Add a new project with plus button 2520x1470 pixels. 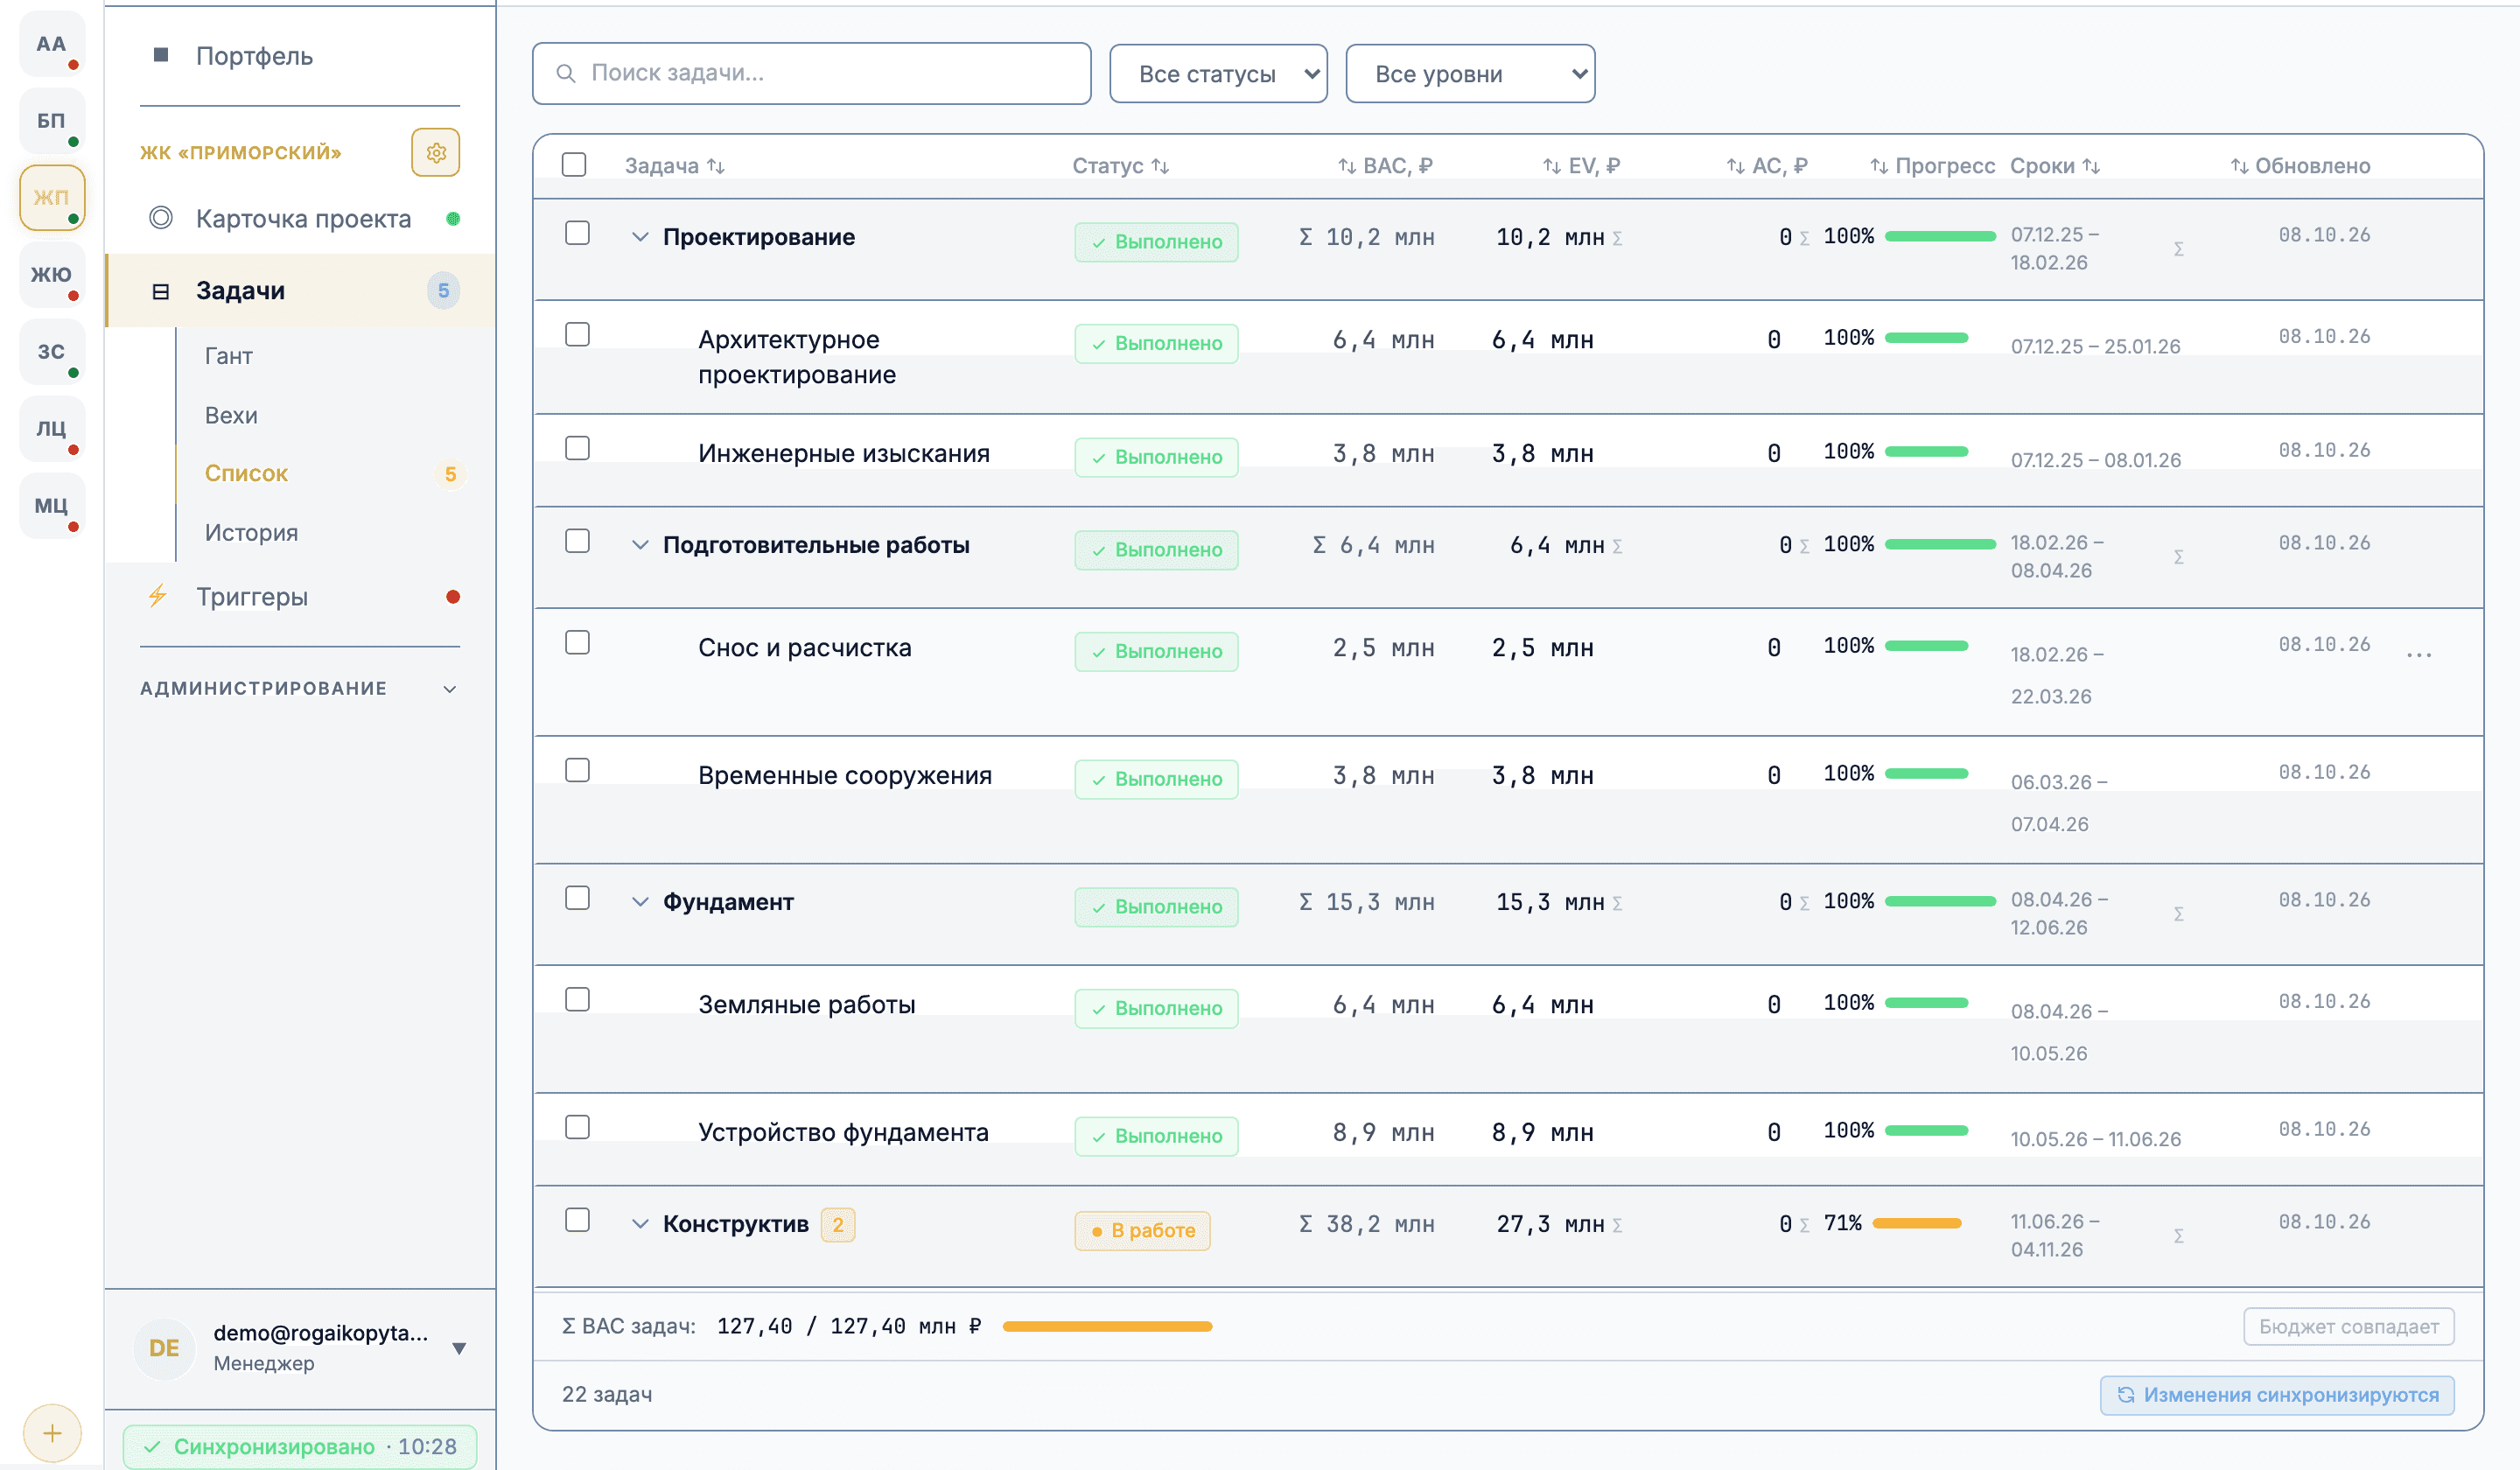52,1432
